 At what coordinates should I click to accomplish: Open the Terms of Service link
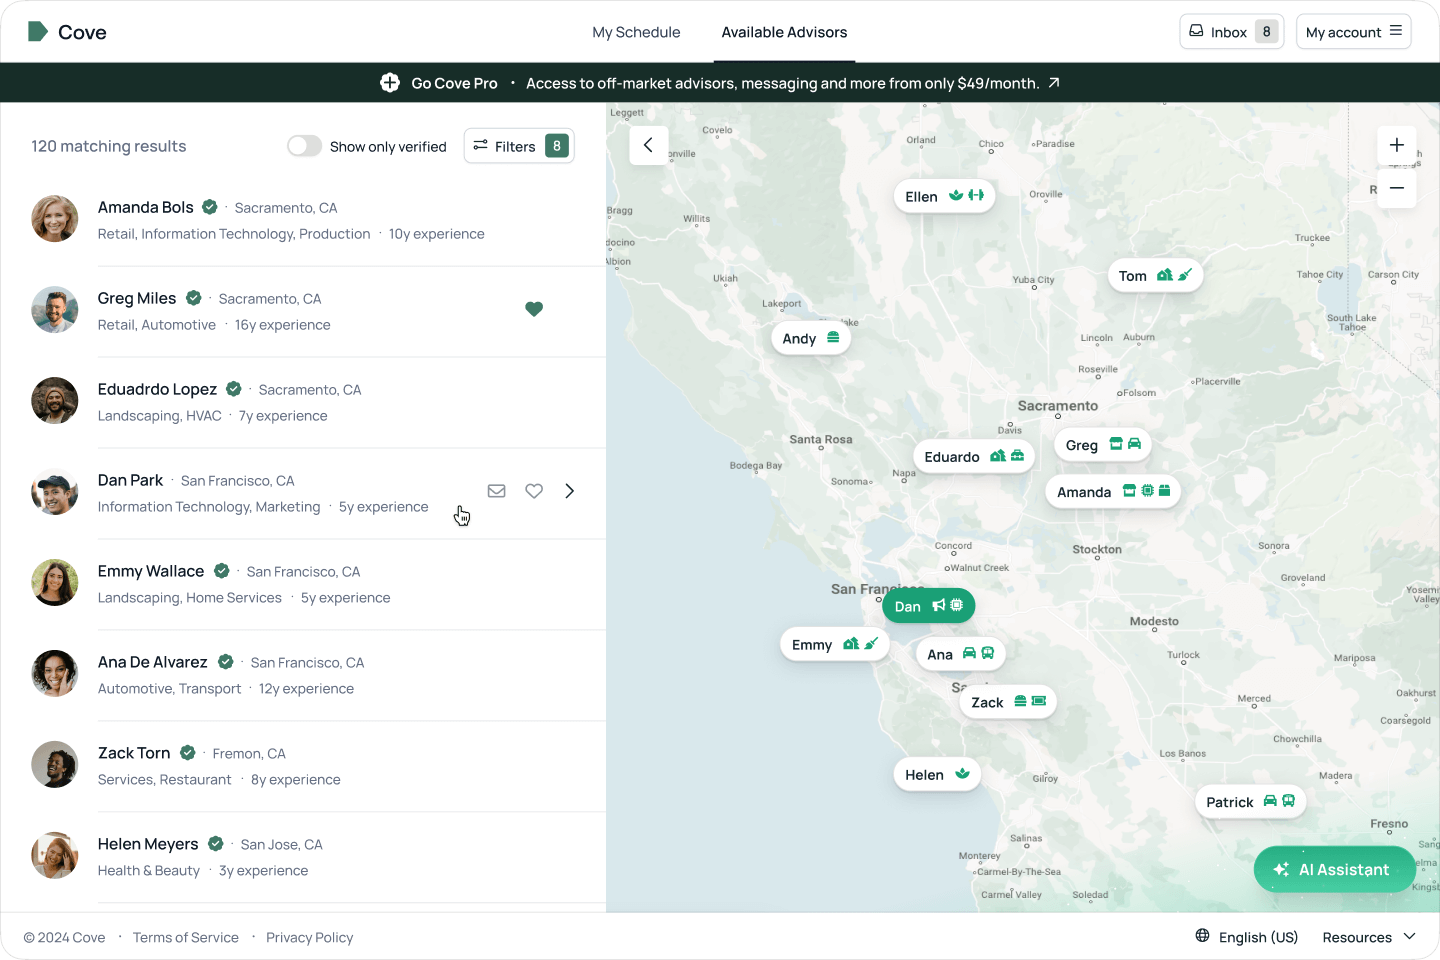click(x=186, y=937)
